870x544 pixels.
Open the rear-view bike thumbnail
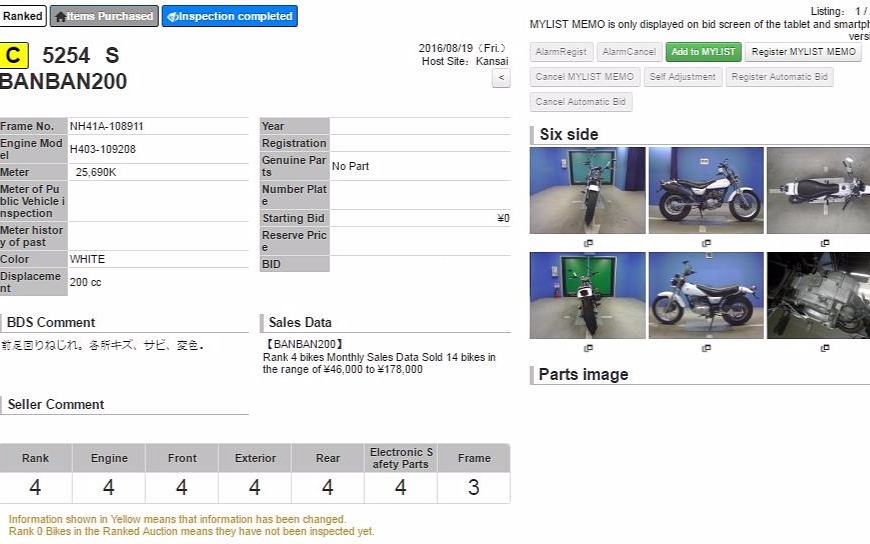pyautogui.click(x=588, y=295)
